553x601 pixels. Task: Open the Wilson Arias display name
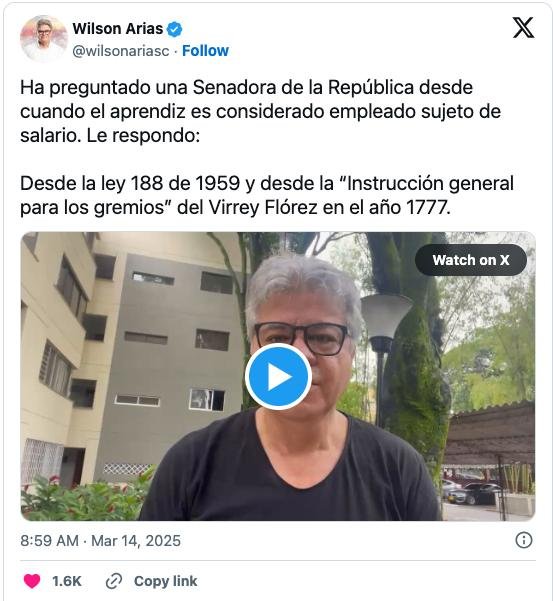pyautogui.click(x=118, y=29)
